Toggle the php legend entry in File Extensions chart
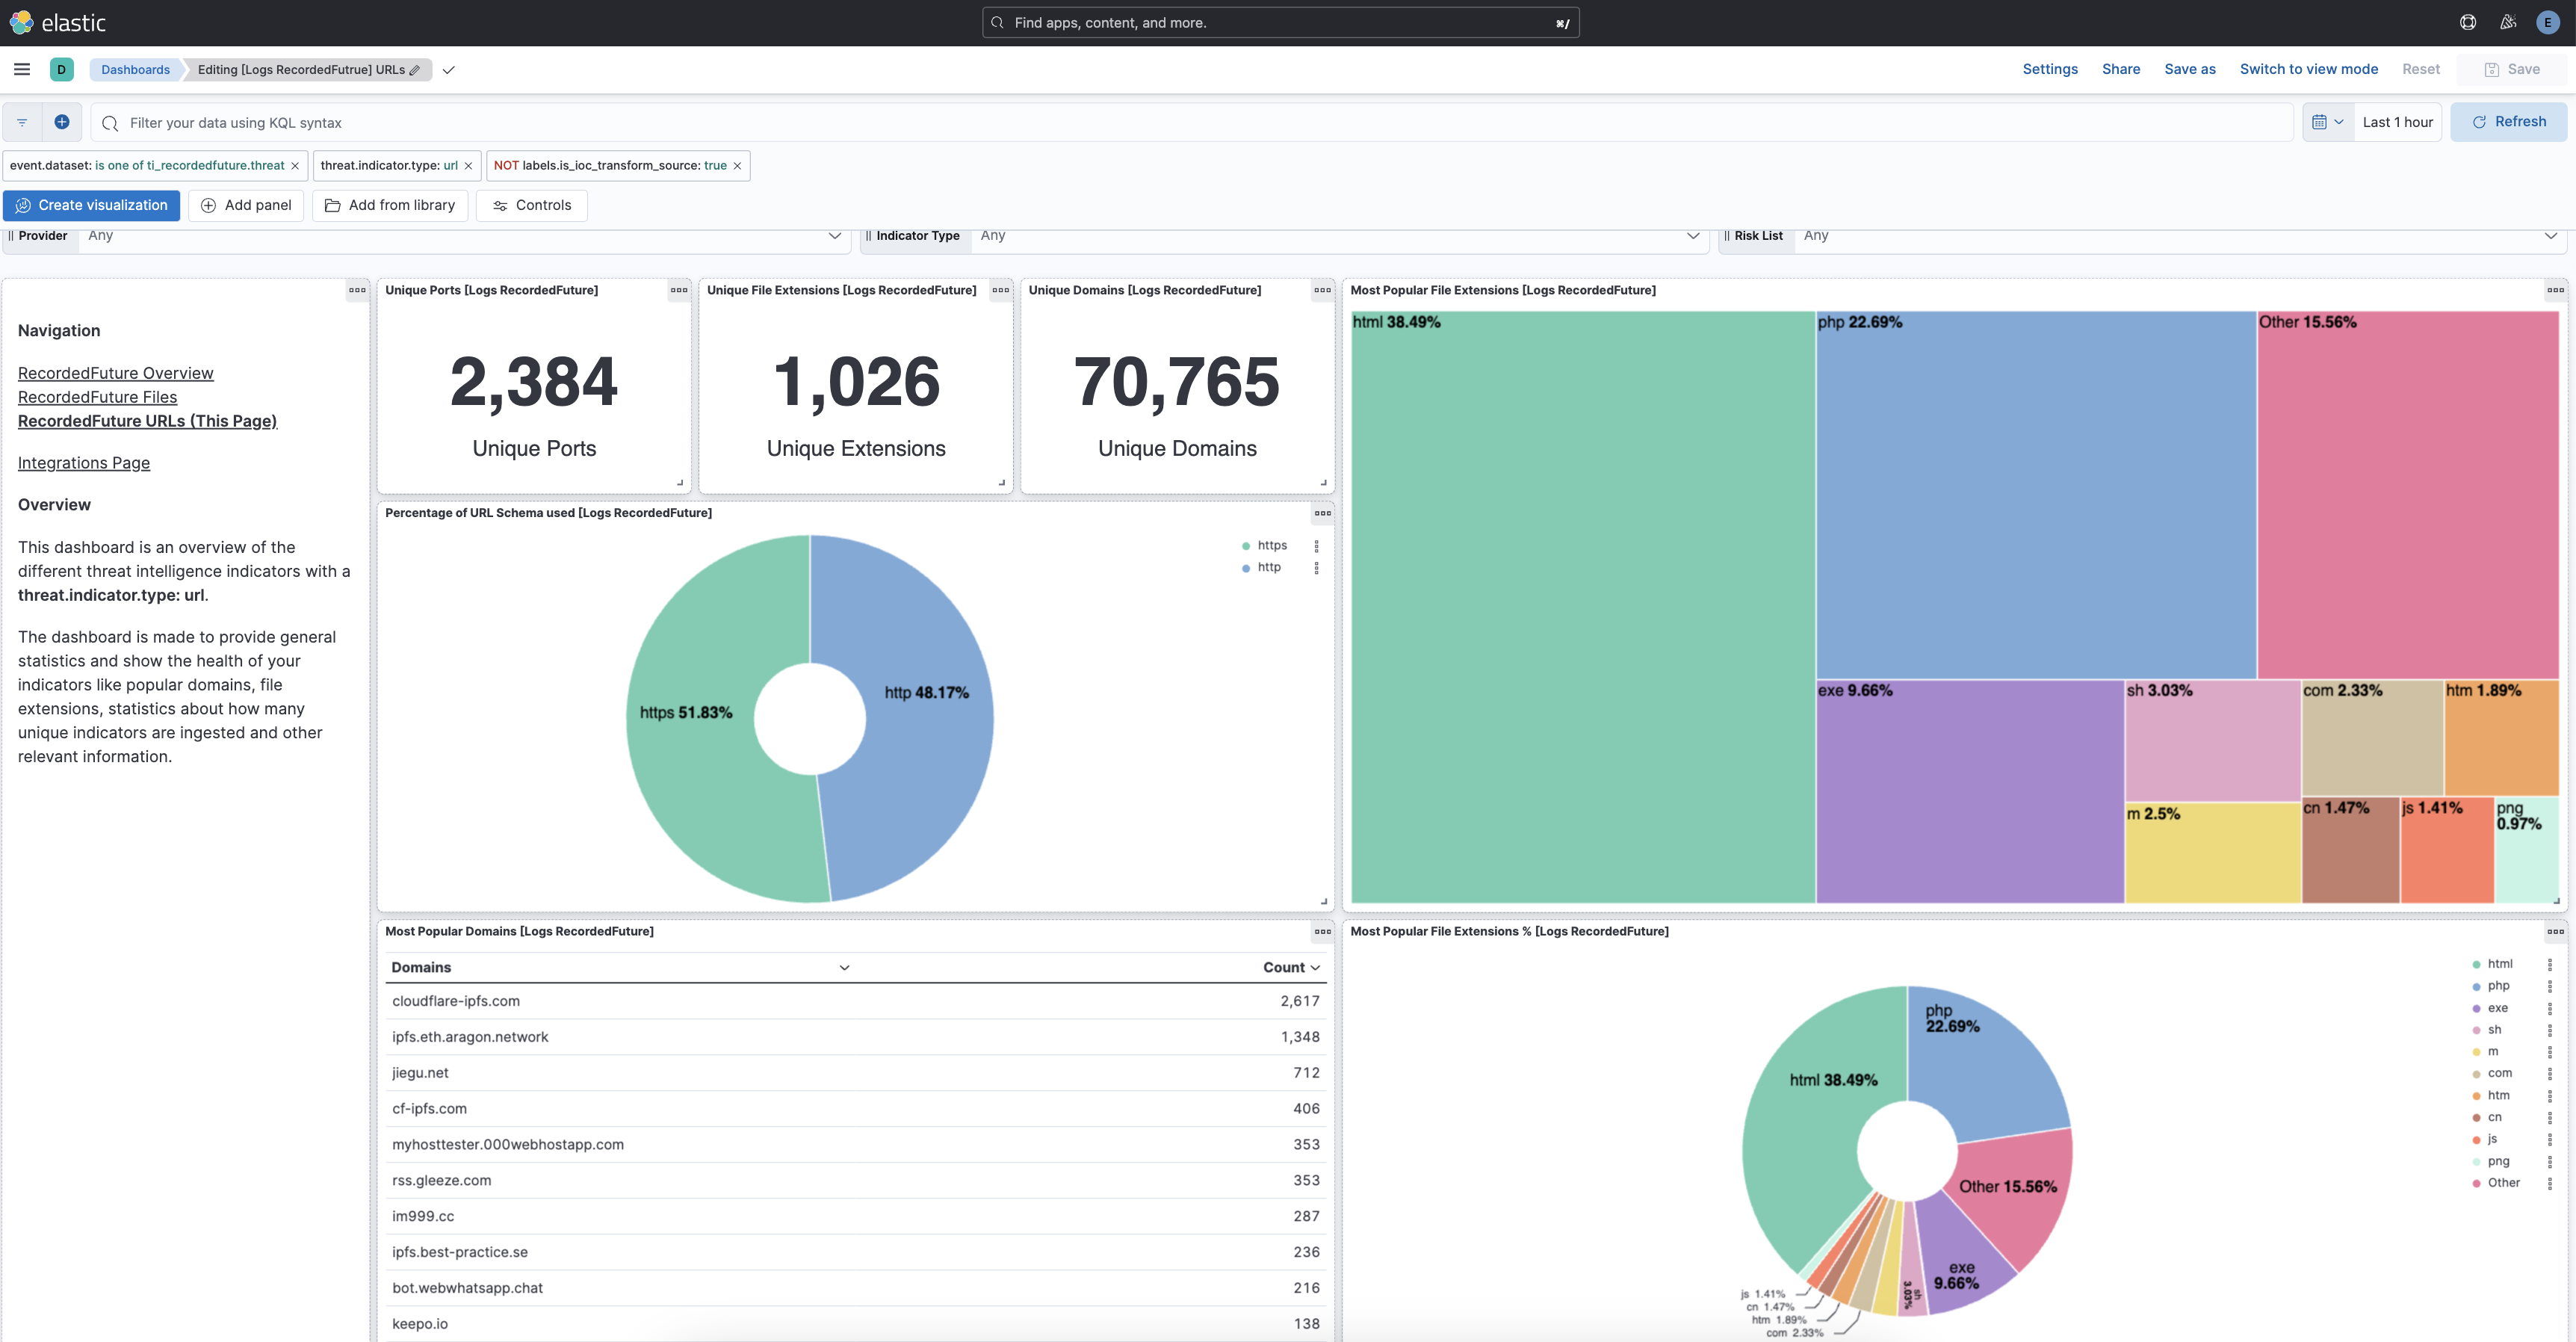 [2499, 985]
